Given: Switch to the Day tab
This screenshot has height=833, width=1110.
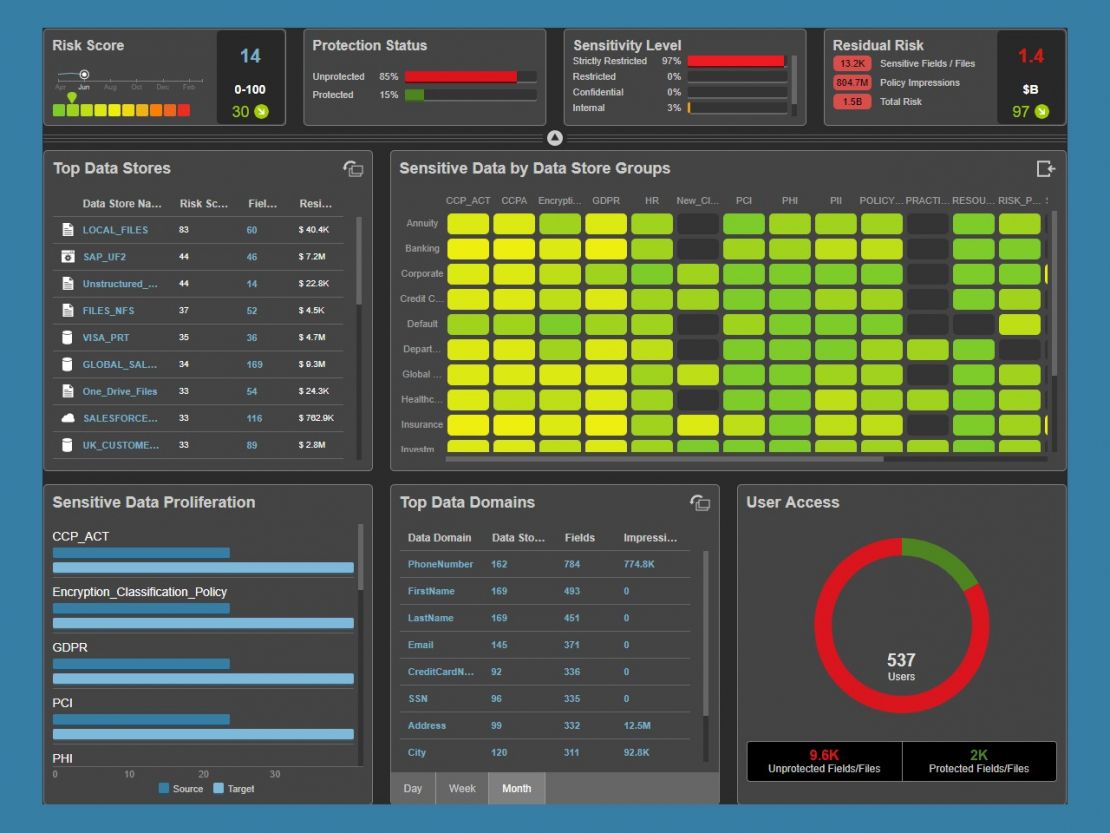Looking at the screenshot, I should 412,788.
